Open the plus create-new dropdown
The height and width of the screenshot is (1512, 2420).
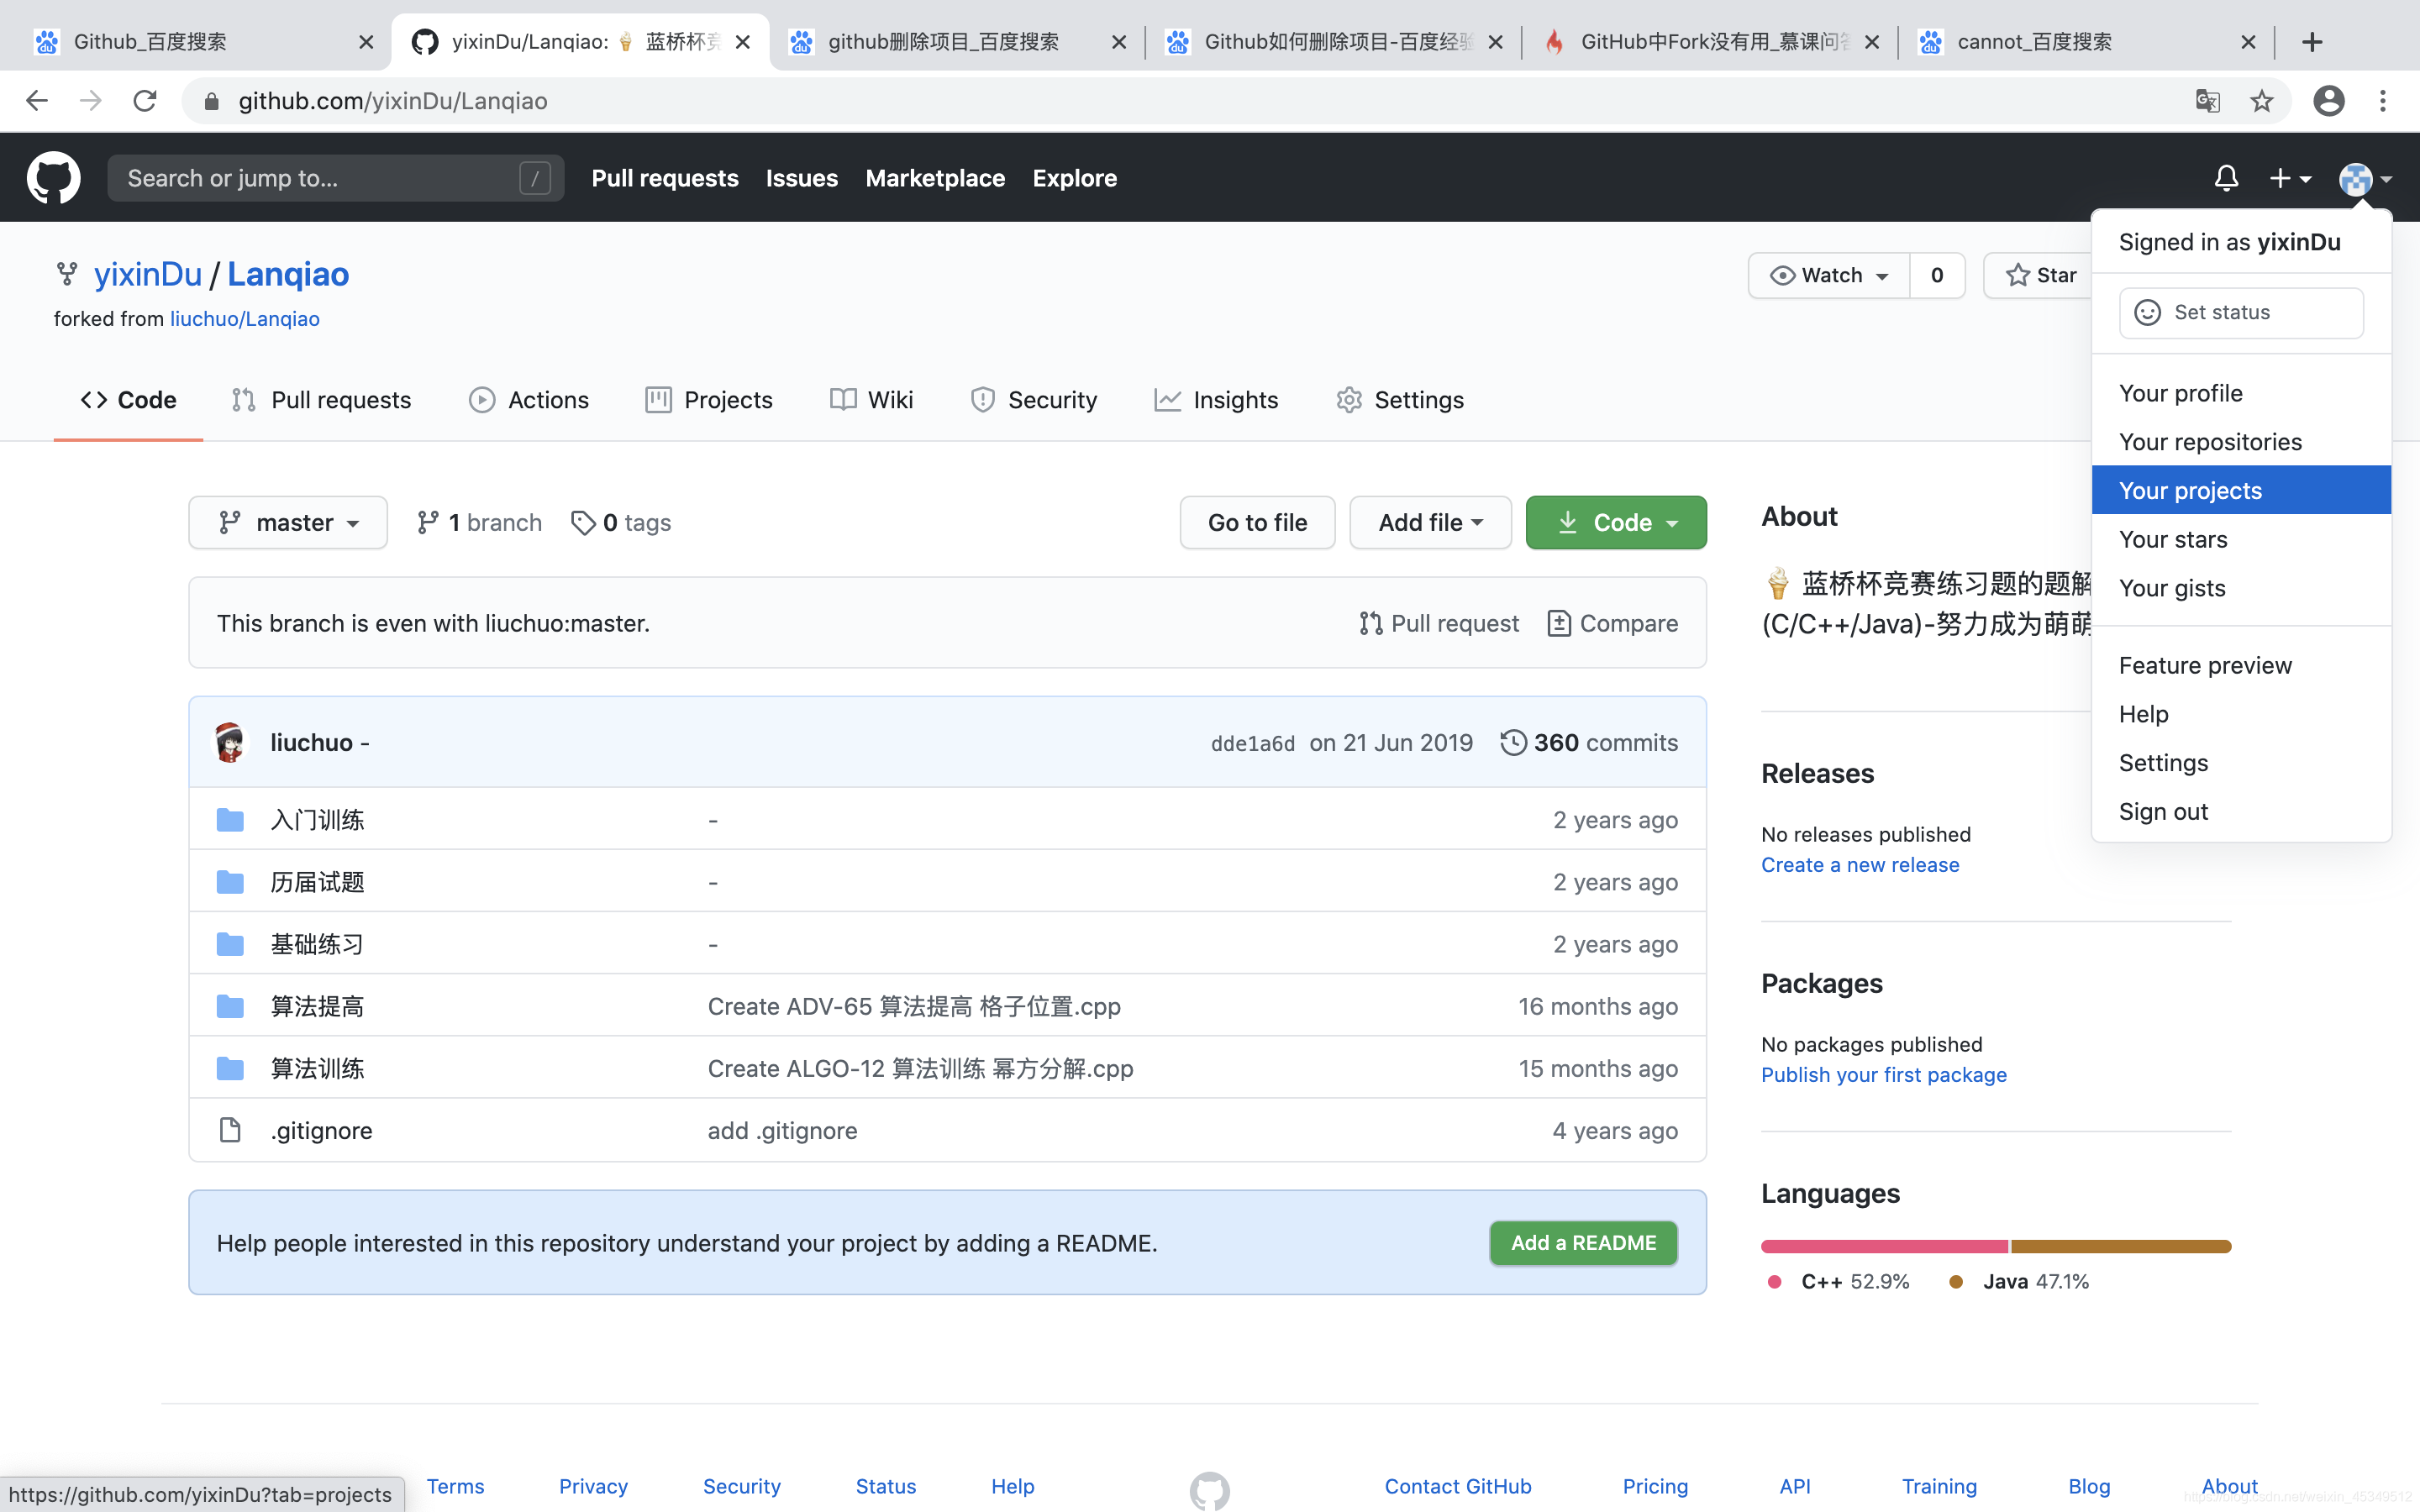[x=2290, y=178]
